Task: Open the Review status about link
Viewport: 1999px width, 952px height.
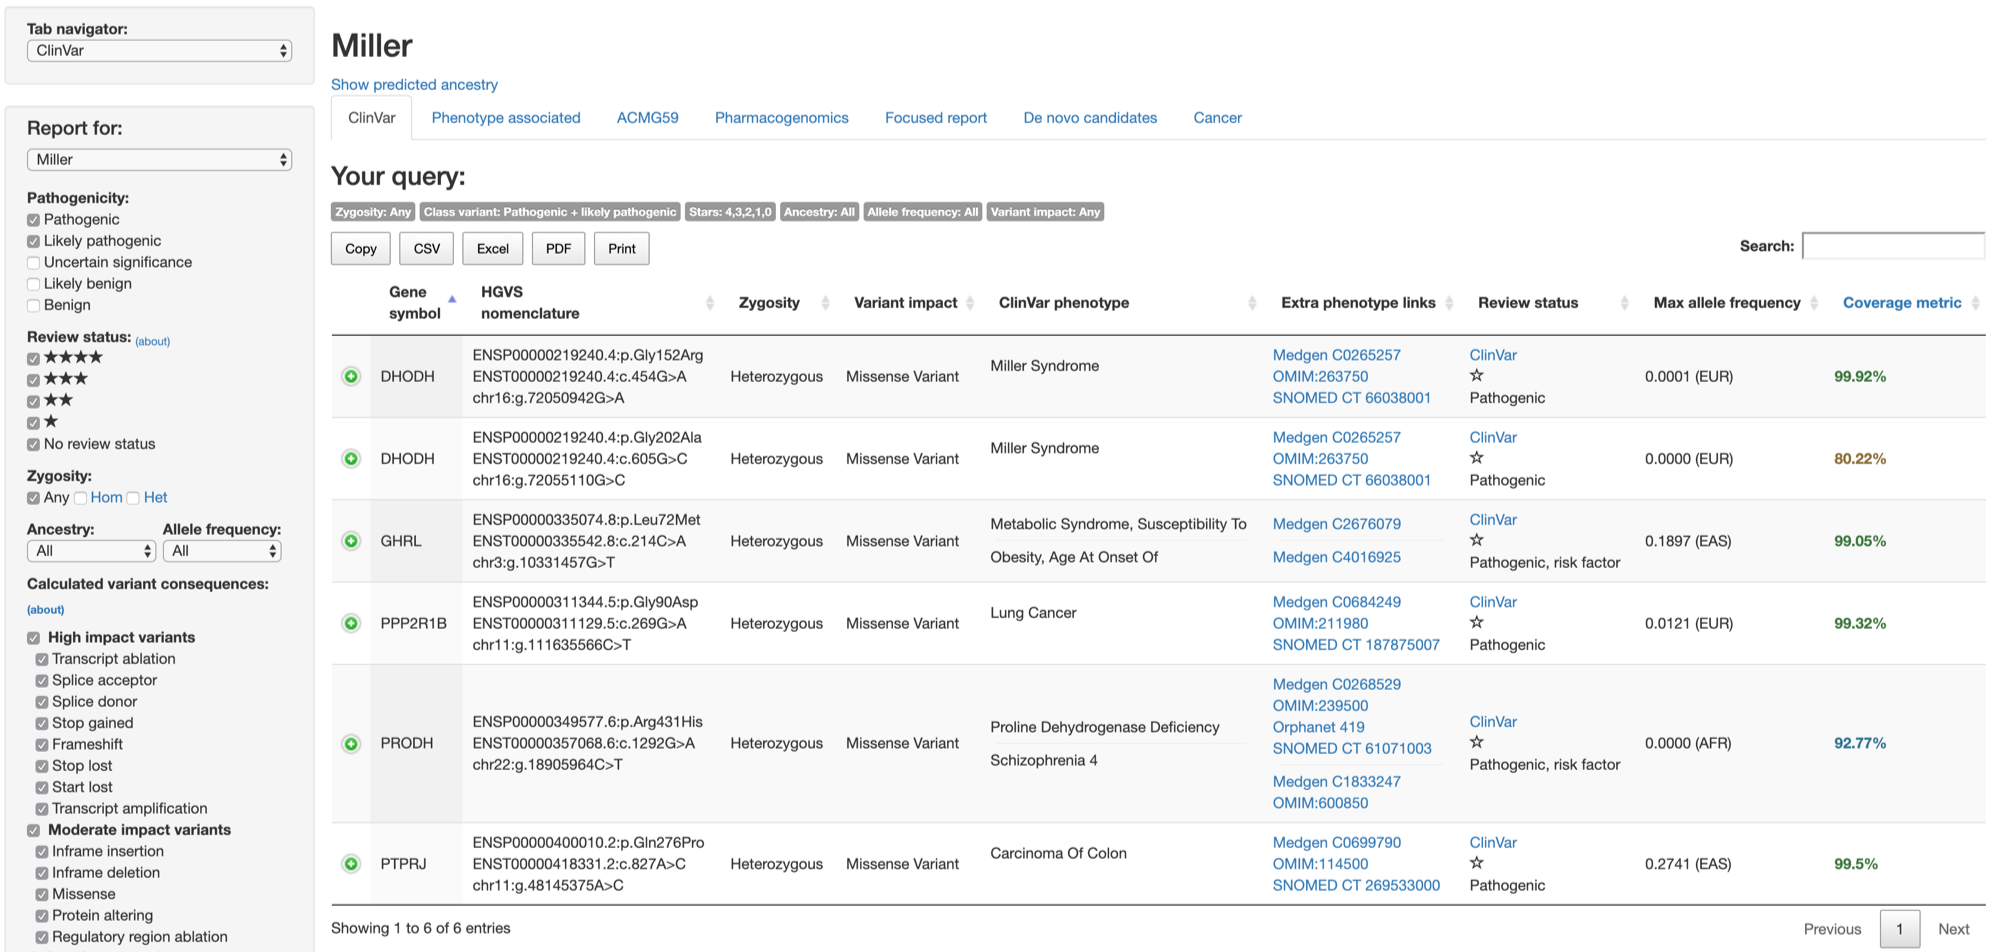Action: 153,341
